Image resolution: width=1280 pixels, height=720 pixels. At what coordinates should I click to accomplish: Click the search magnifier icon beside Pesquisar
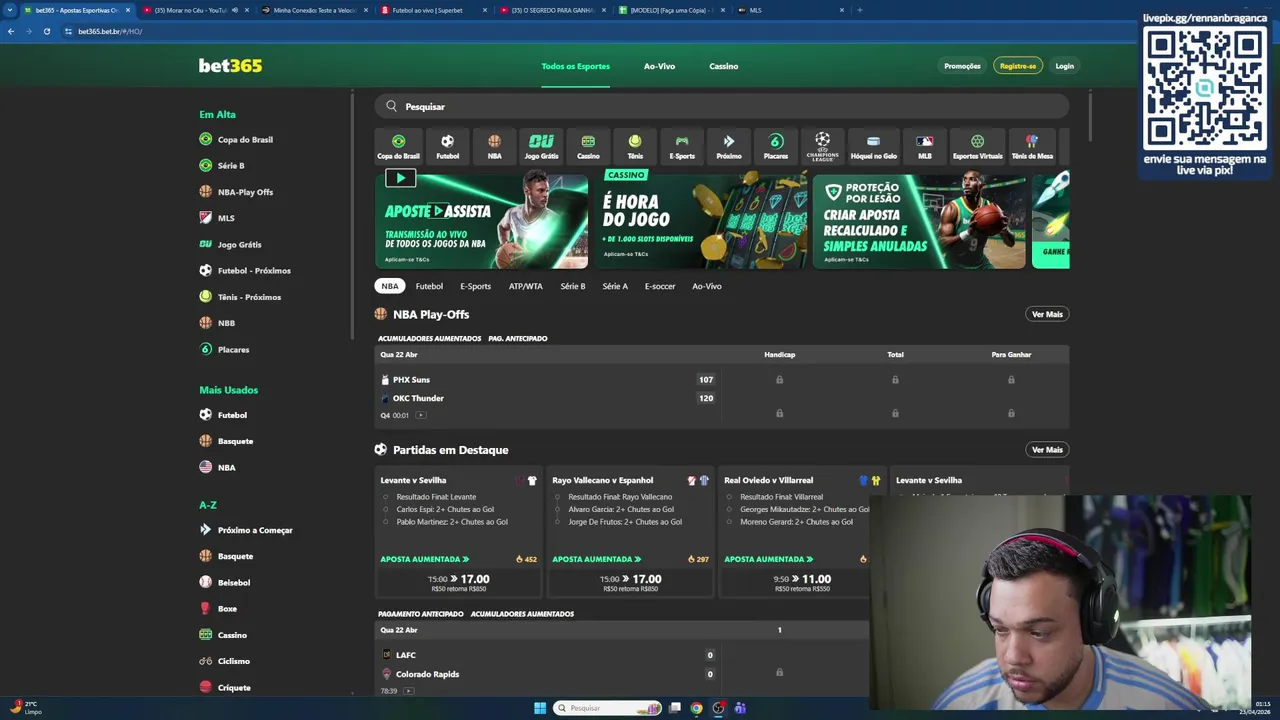(391, 106)
